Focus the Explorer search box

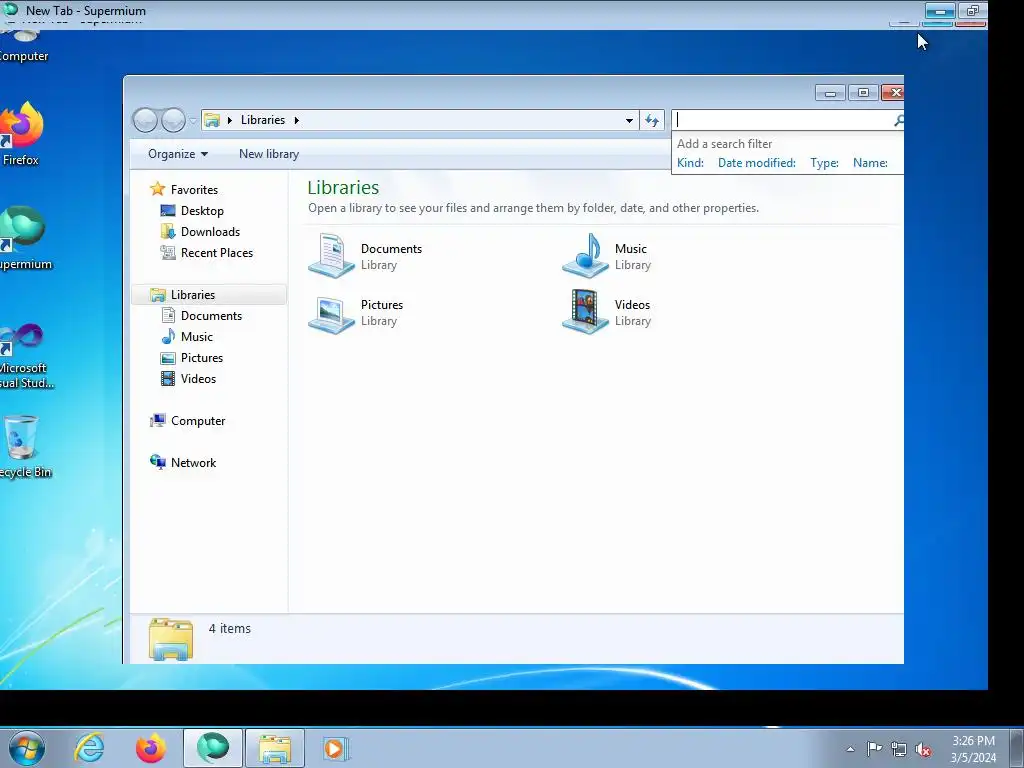point(782,120)
